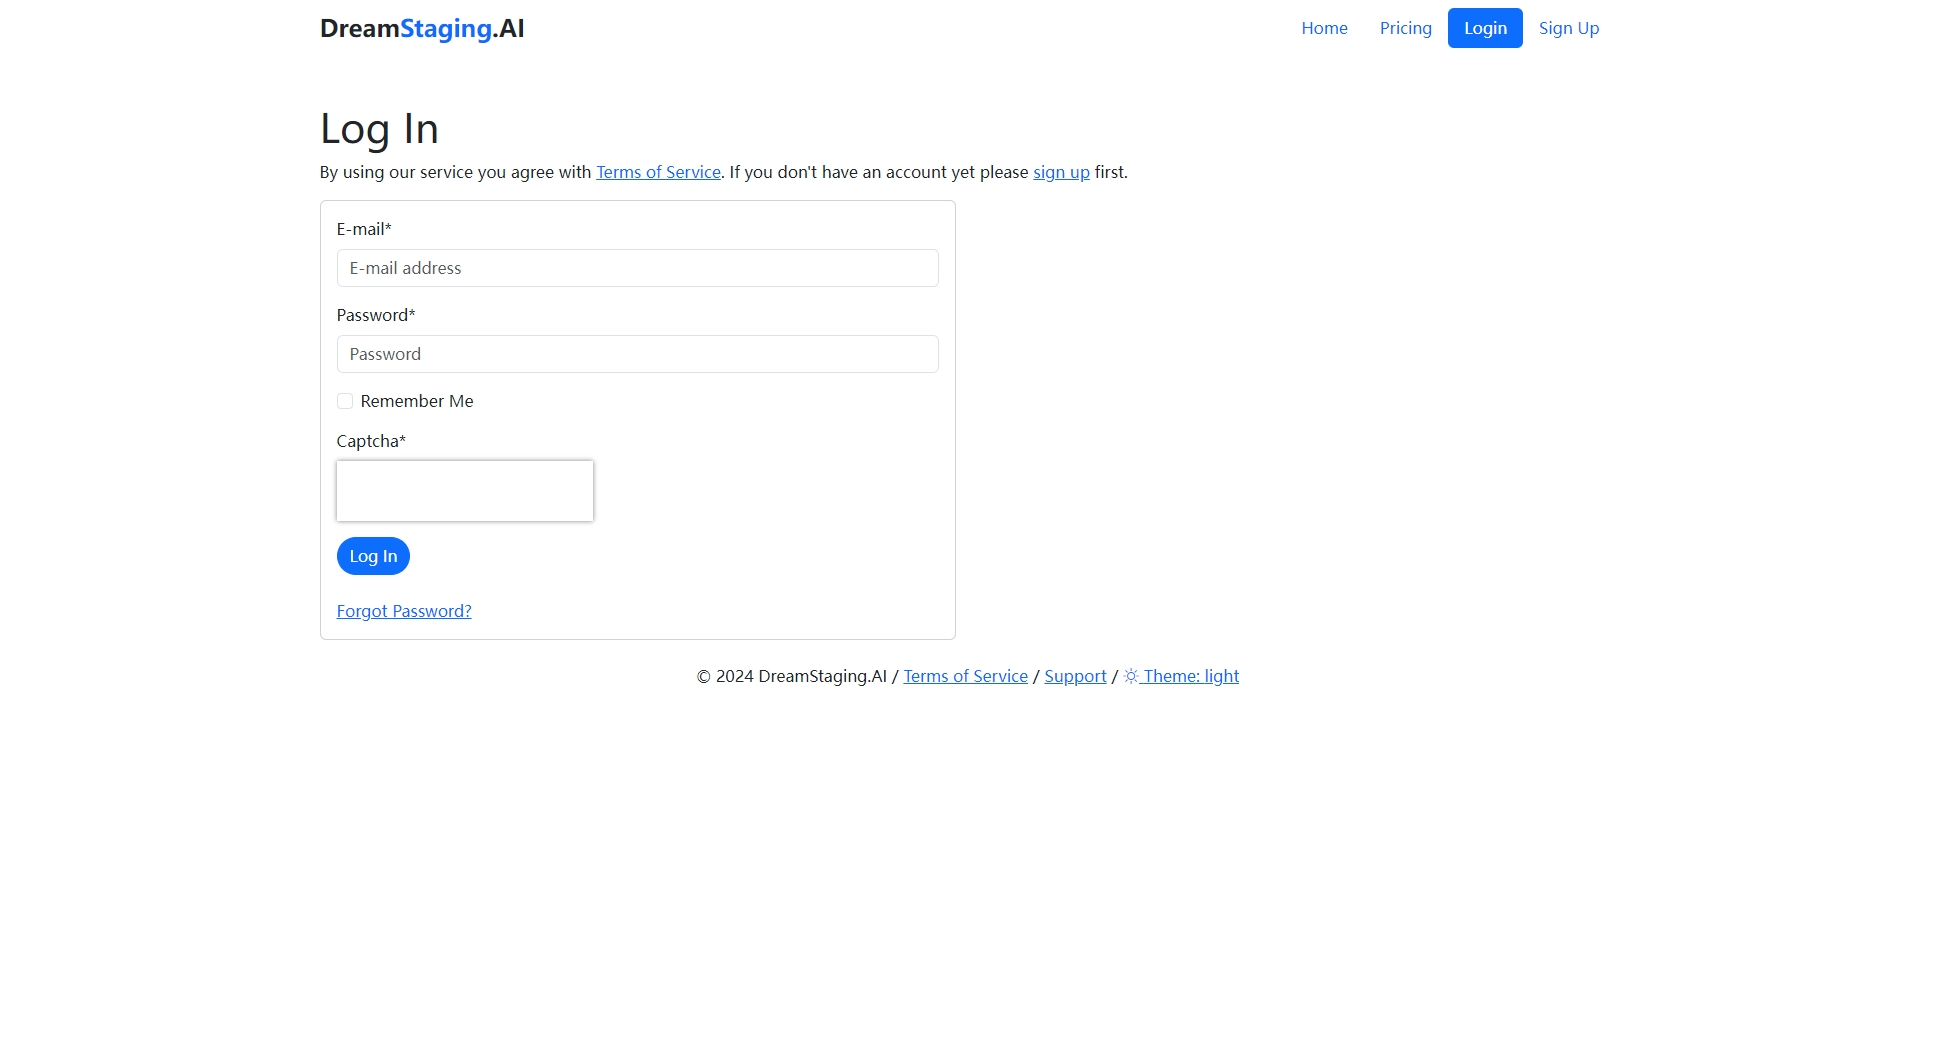Click the 'Remember Me' label text
This screenshot has width=1936, height=1044.
(417, 401)
